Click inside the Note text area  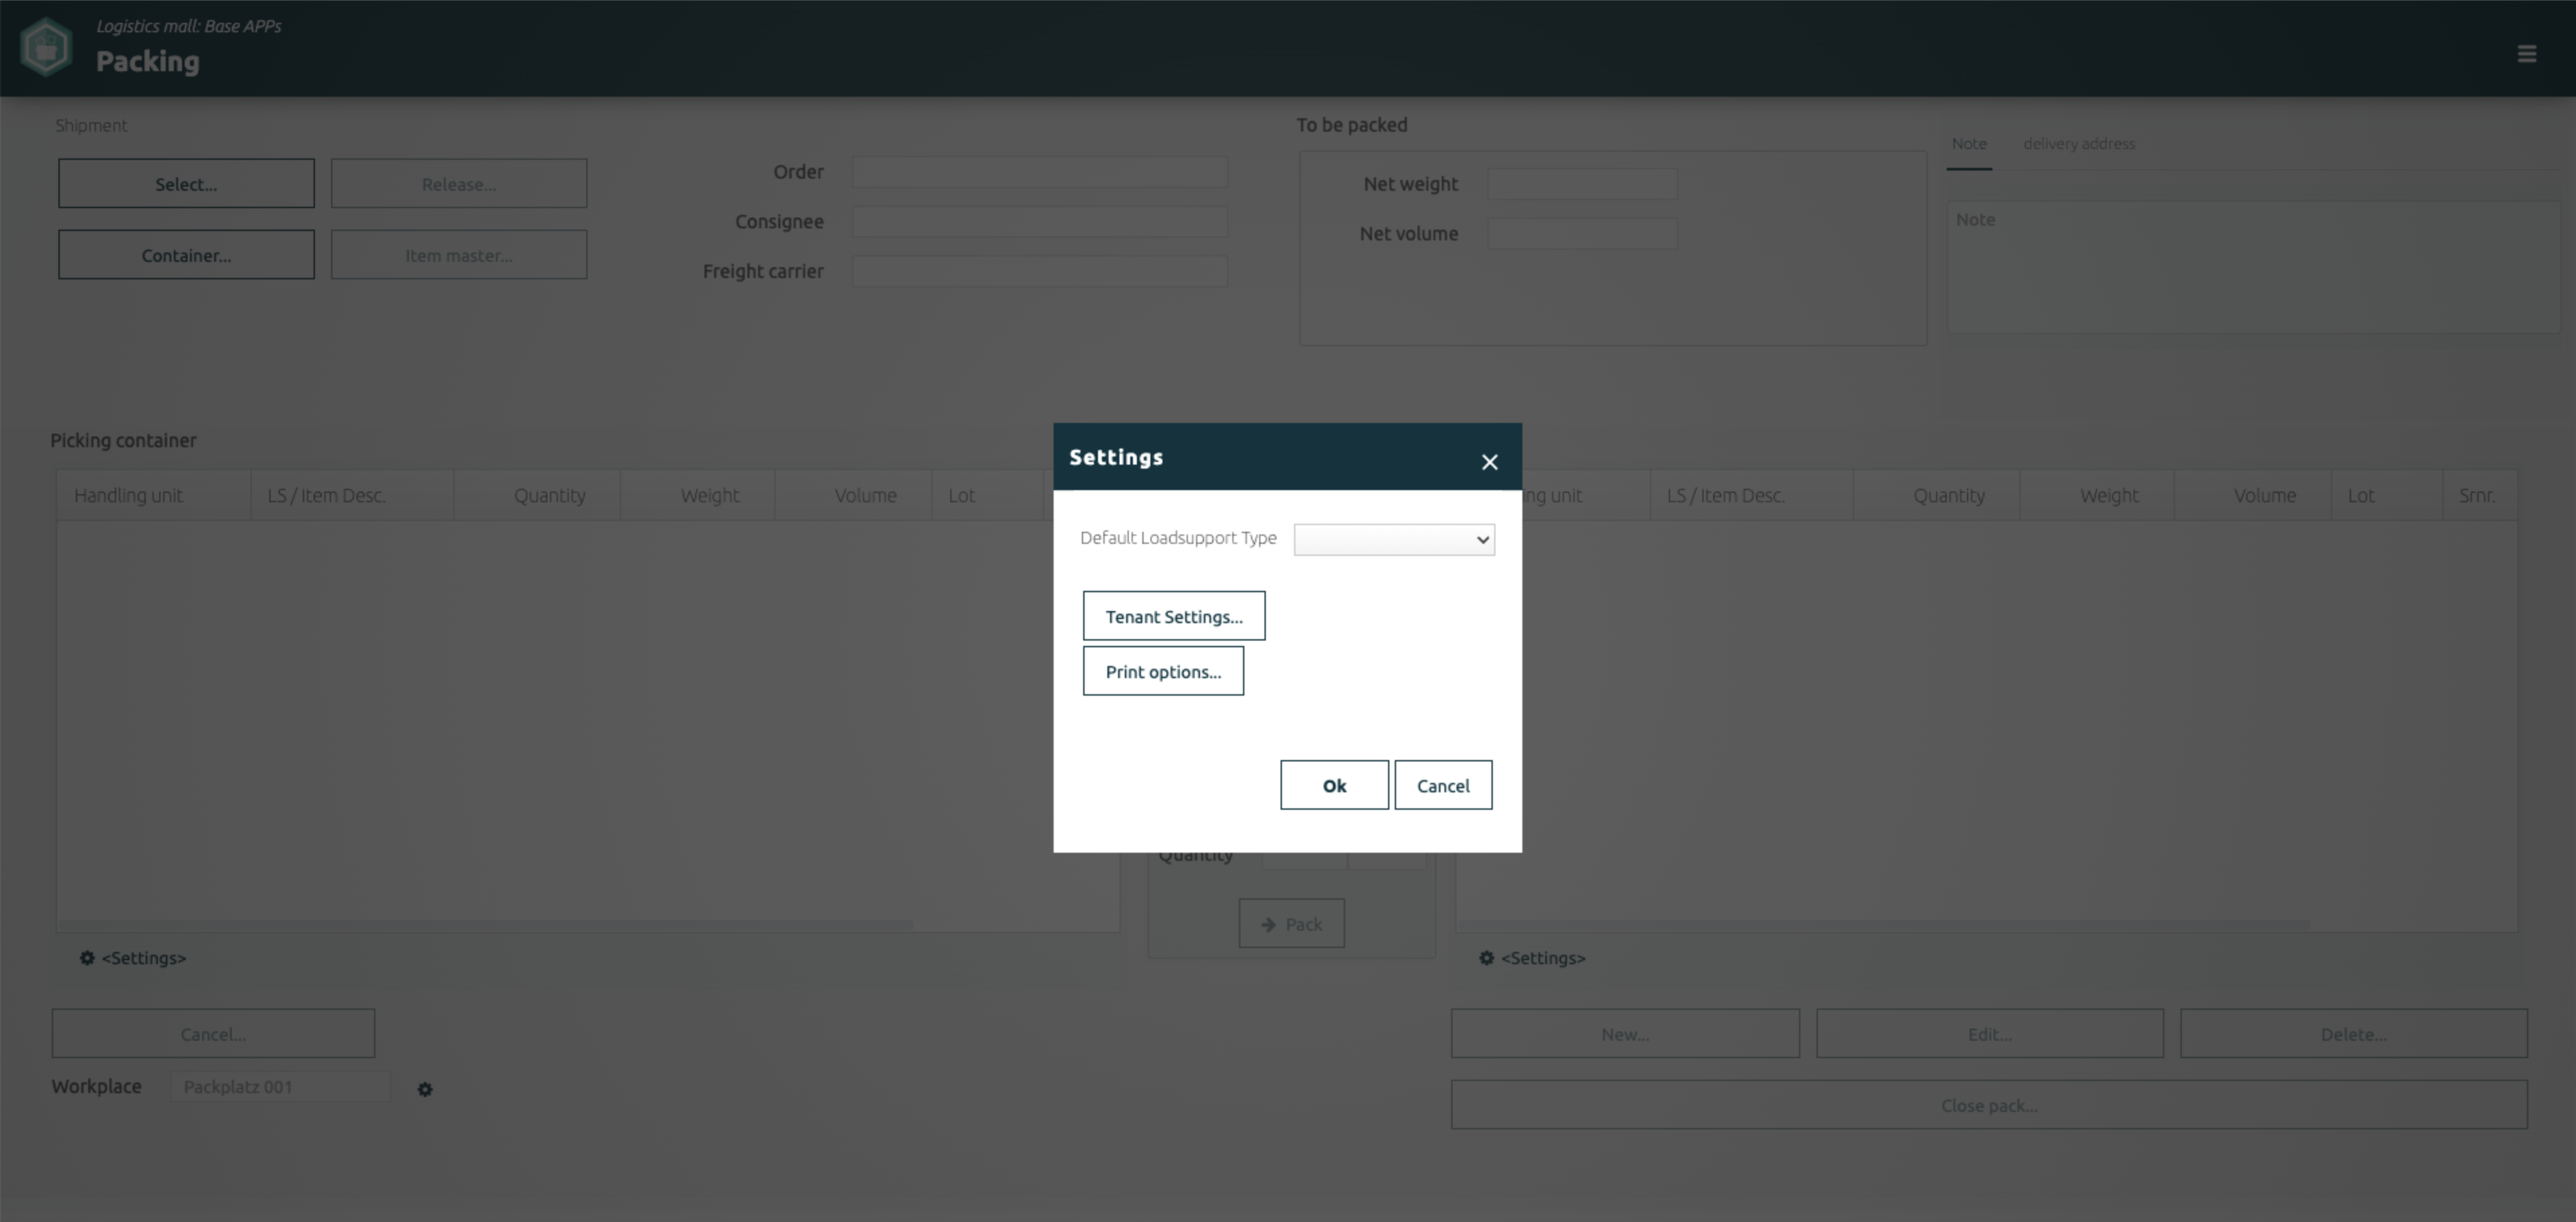click(x=2252, y=267)
